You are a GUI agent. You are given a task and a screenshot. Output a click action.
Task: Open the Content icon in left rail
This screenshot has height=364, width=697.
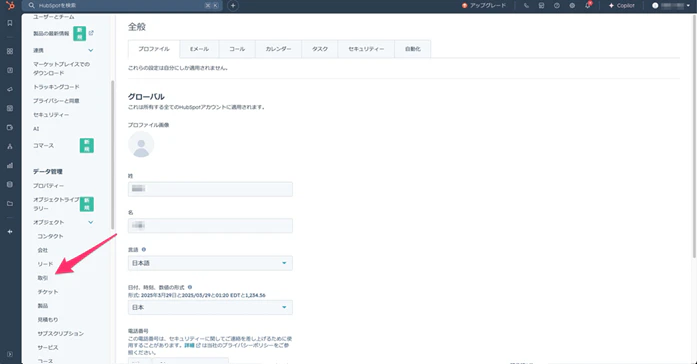tap(10, 108)
